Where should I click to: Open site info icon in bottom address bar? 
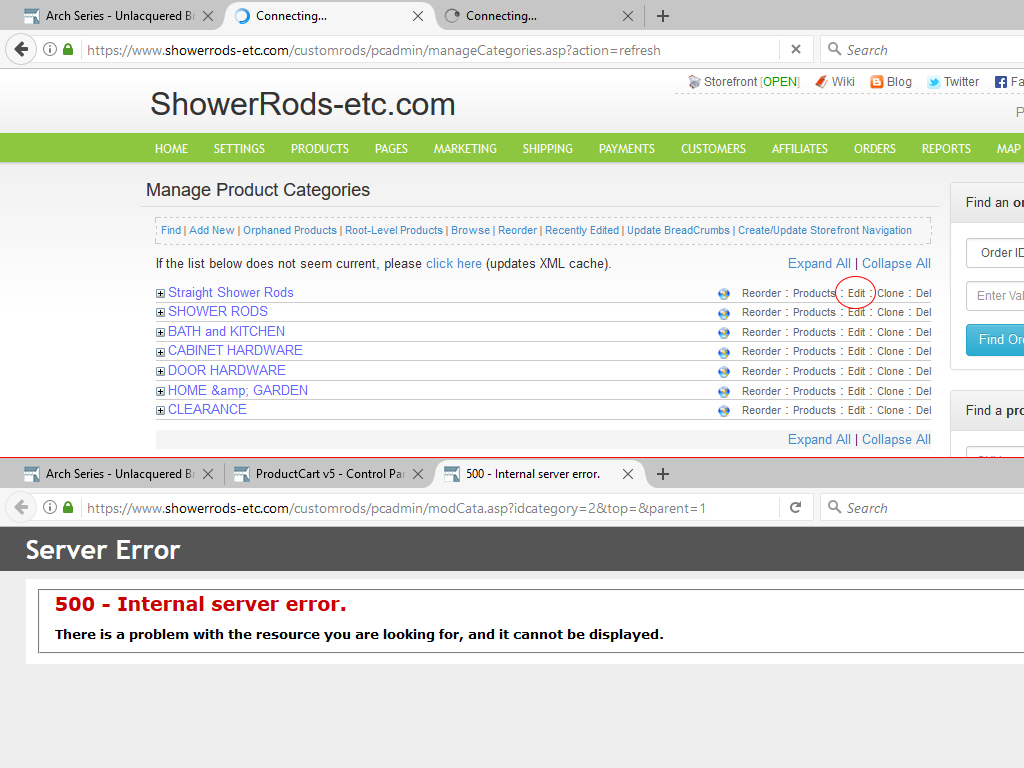click(50, 507)
